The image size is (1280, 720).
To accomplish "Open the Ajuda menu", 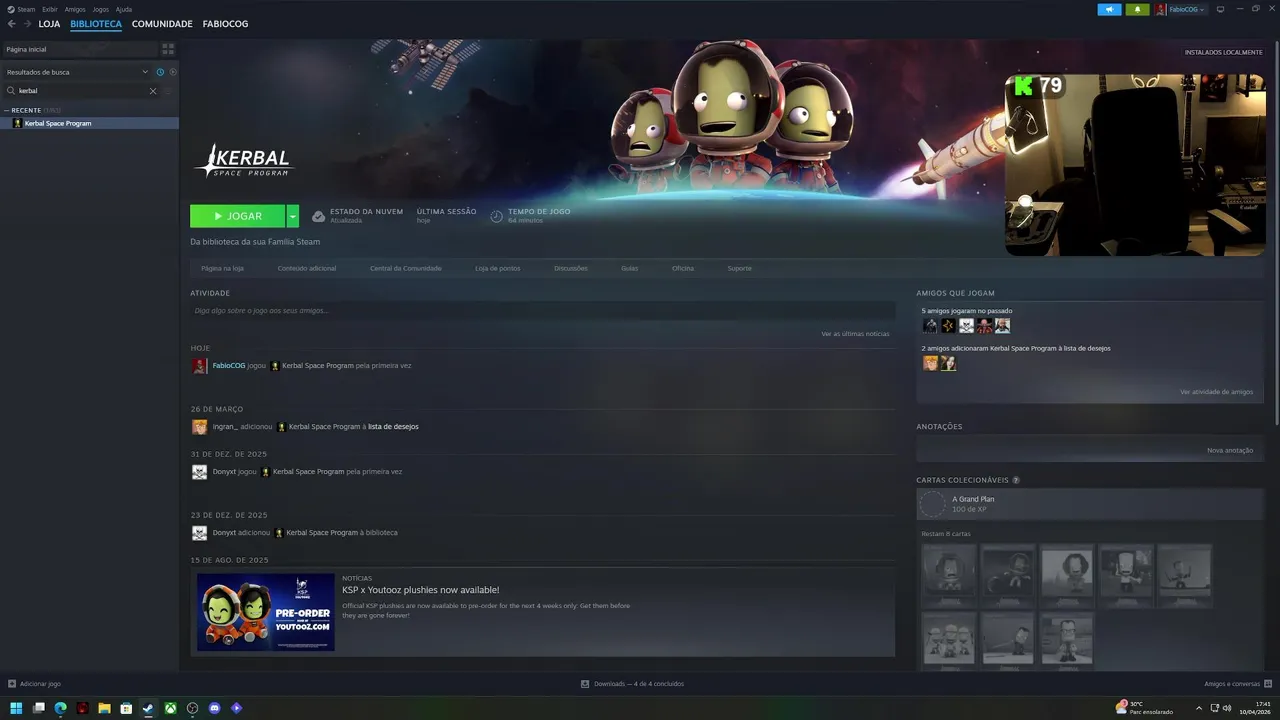I will pos(124,9).
